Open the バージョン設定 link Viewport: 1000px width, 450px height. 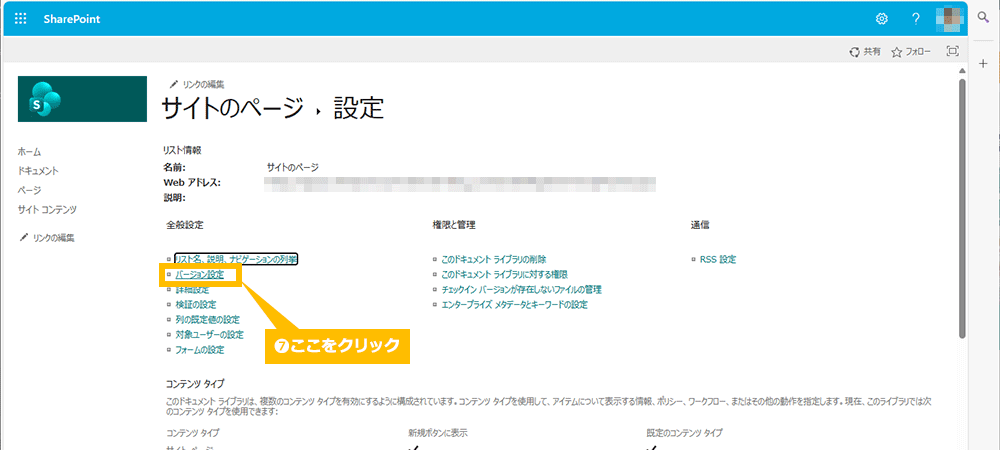[x=200, y=275]
